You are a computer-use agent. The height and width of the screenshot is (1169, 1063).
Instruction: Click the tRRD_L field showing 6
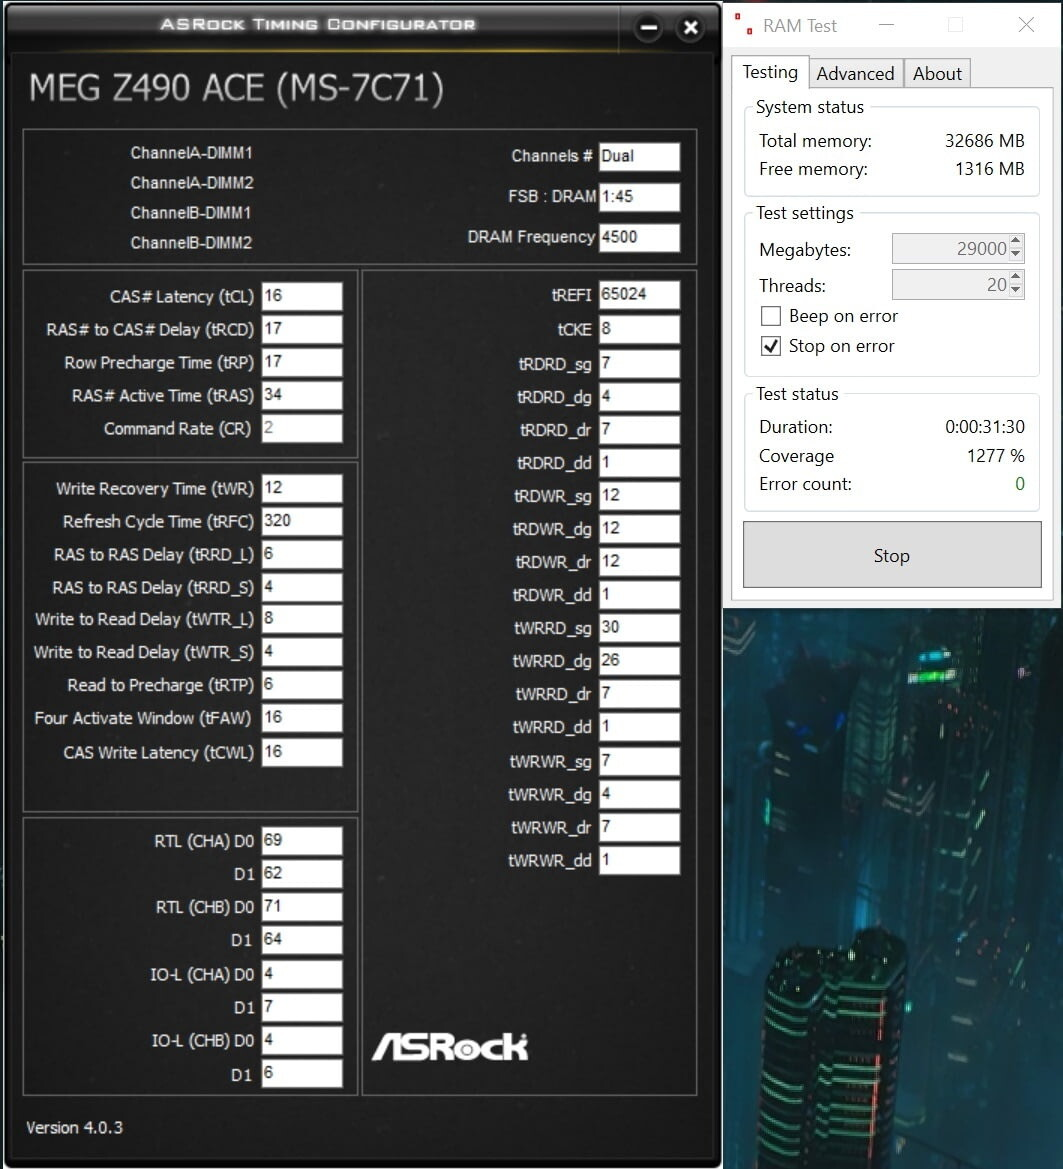tap(302, 554)
